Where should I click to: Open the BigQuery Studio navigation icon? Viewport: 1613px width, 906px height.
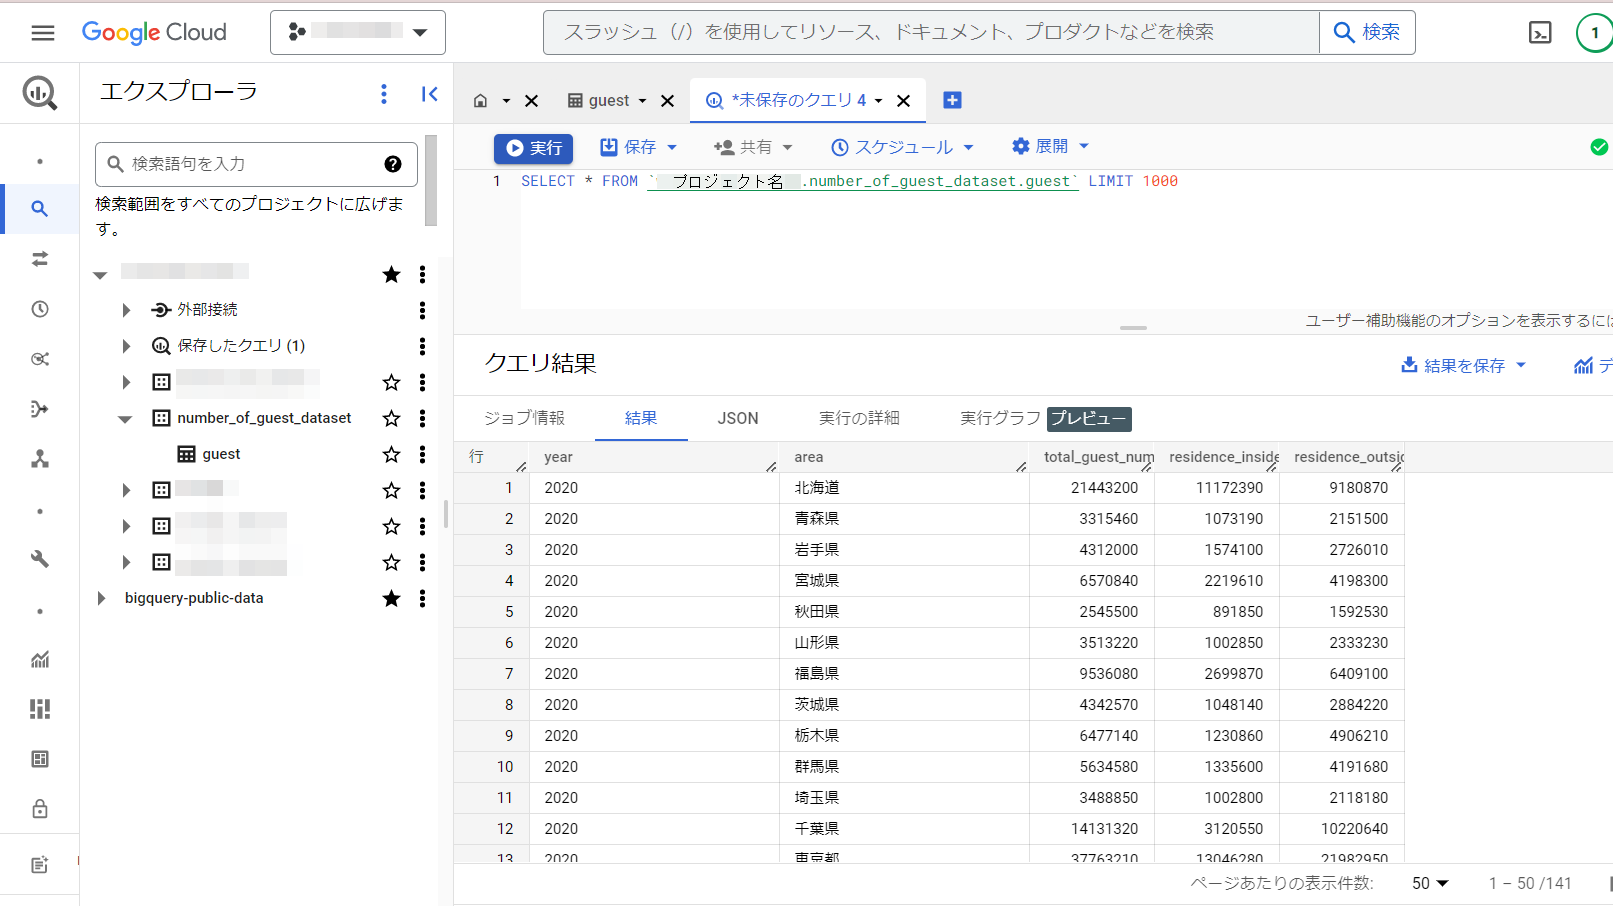click(x=40, y=93)
